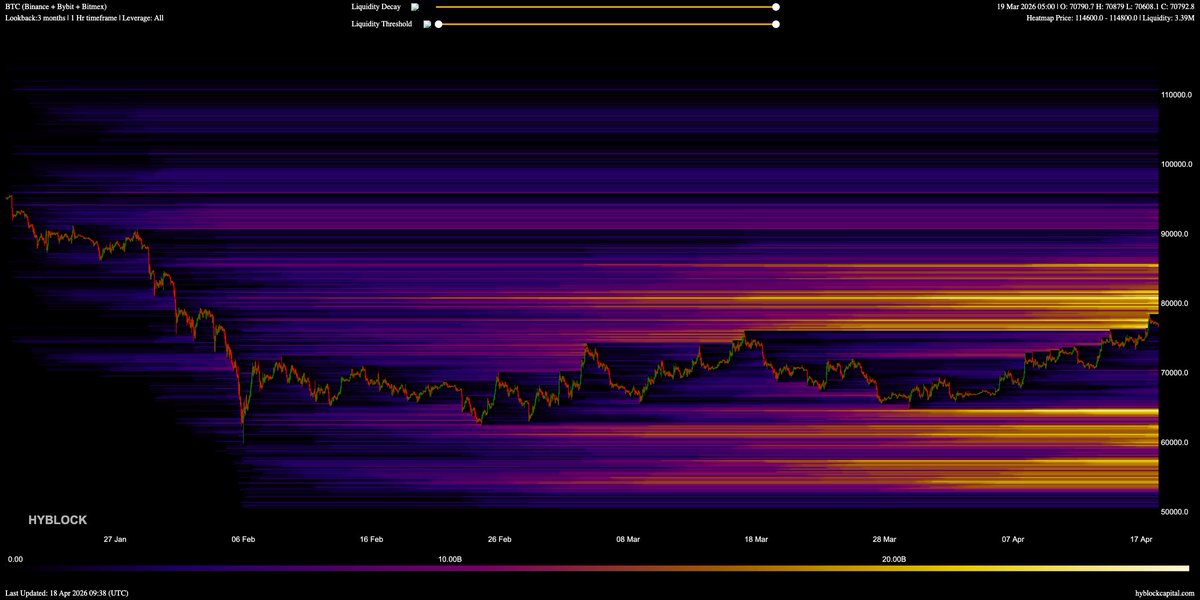Click the 100000.0 price axis label

click(x=1178, y=164)
